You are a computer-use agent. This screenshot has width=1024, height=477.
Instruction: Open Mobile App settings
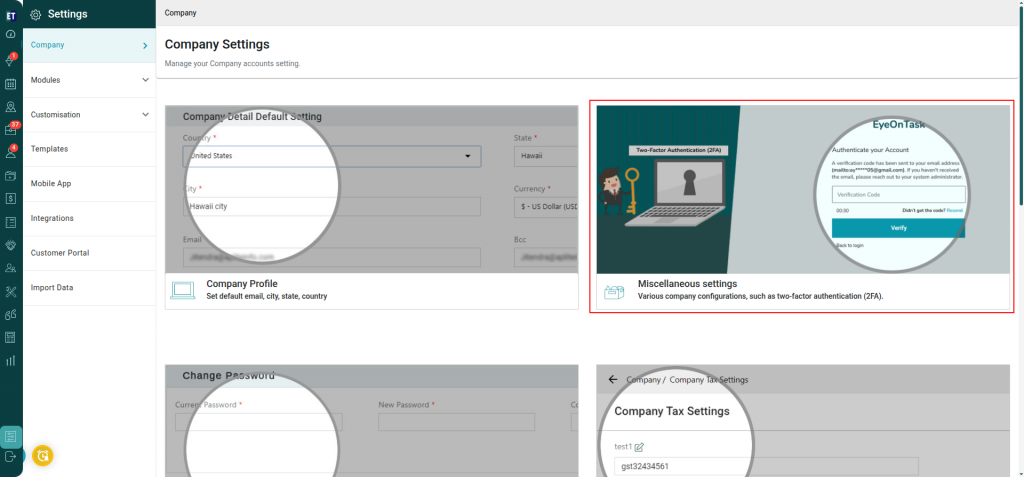[89, 184]
